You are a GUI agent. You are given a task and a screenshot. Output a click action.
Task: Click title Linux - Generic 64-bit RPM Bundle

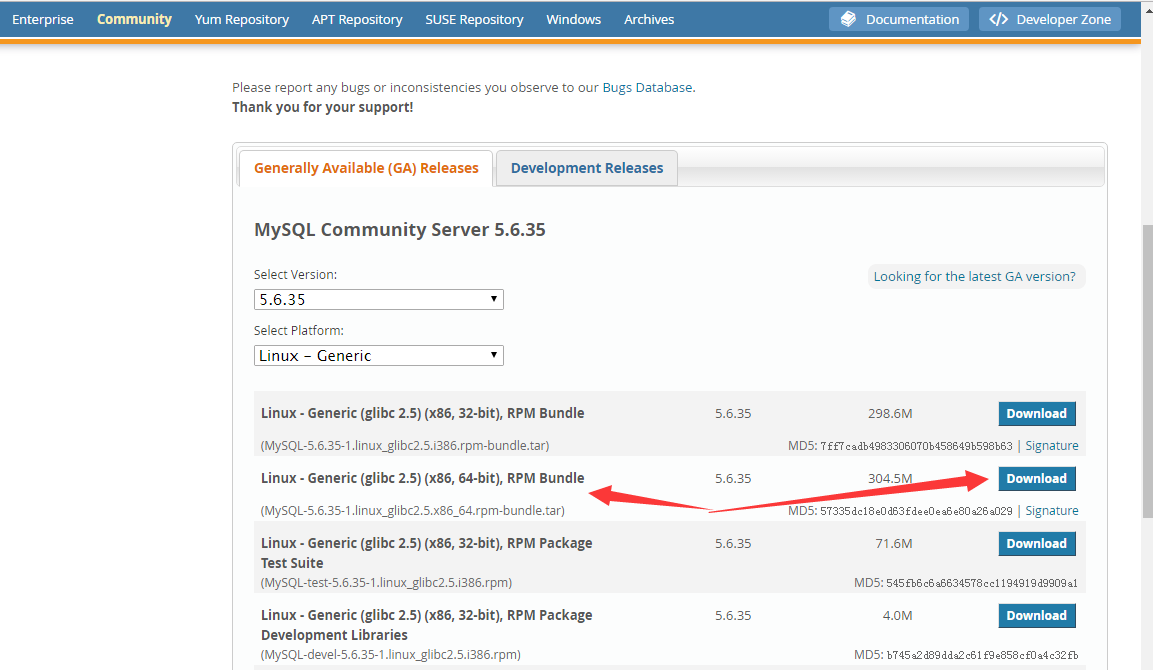click(423, 478)
